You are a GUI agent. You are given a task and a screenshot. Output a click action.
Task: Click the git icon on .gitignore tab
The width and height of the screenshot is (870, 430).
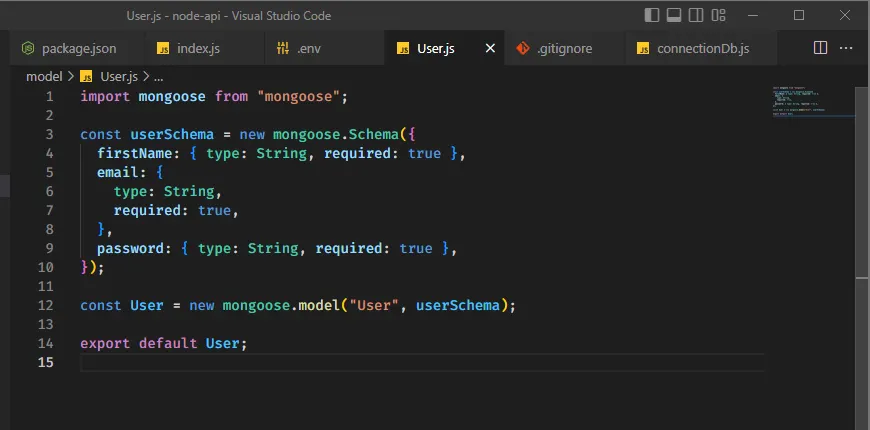(x=523, y=48)
